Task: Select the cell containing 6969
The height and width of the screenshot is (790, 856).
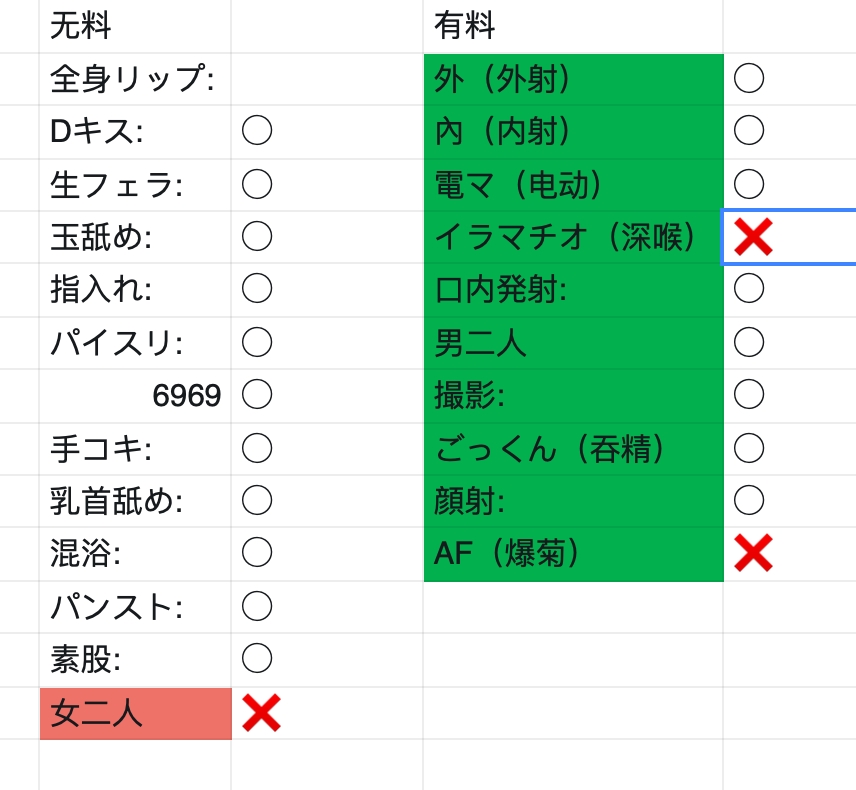Action: (x=135, y=395)
